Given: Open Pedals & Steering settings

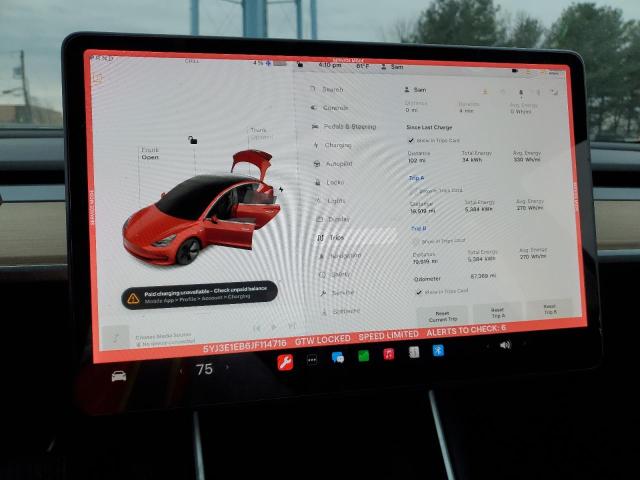Looking at the screenshot, I should pos(344,127).
